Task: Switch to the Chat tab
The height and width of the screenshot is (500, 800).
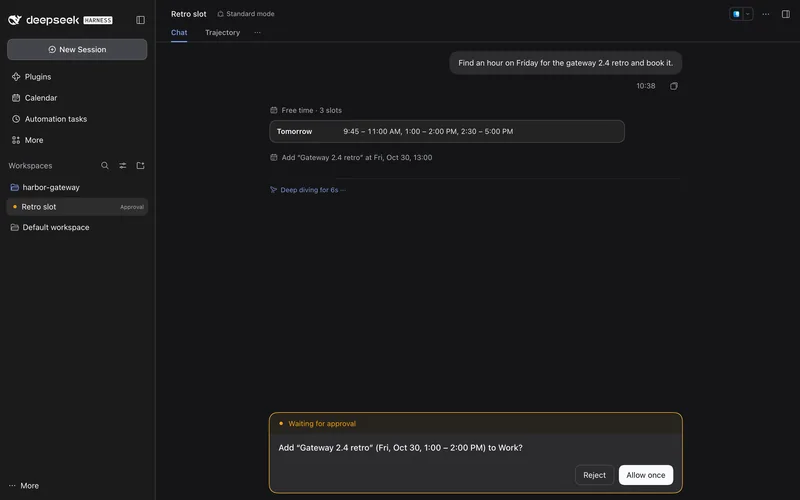Action: (179, 33)
